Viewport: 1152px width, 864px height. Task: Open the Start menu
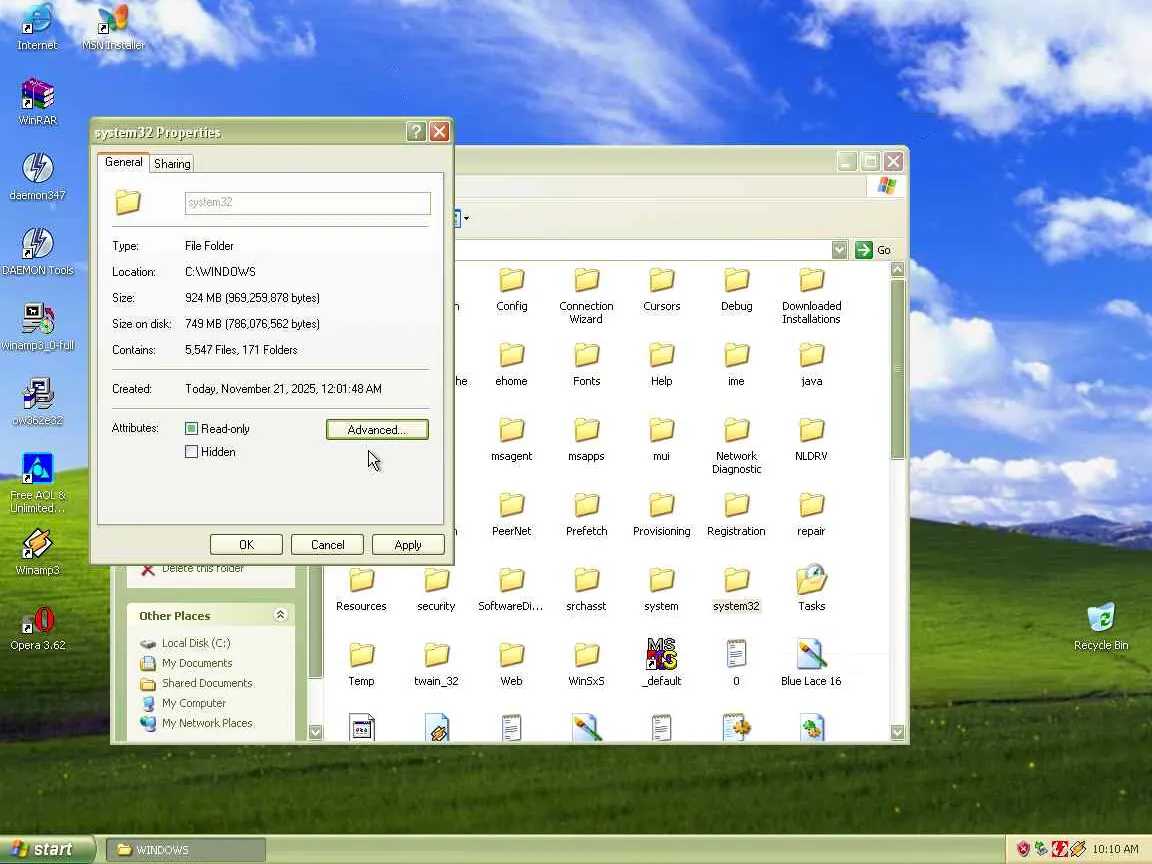pos(46,849)
